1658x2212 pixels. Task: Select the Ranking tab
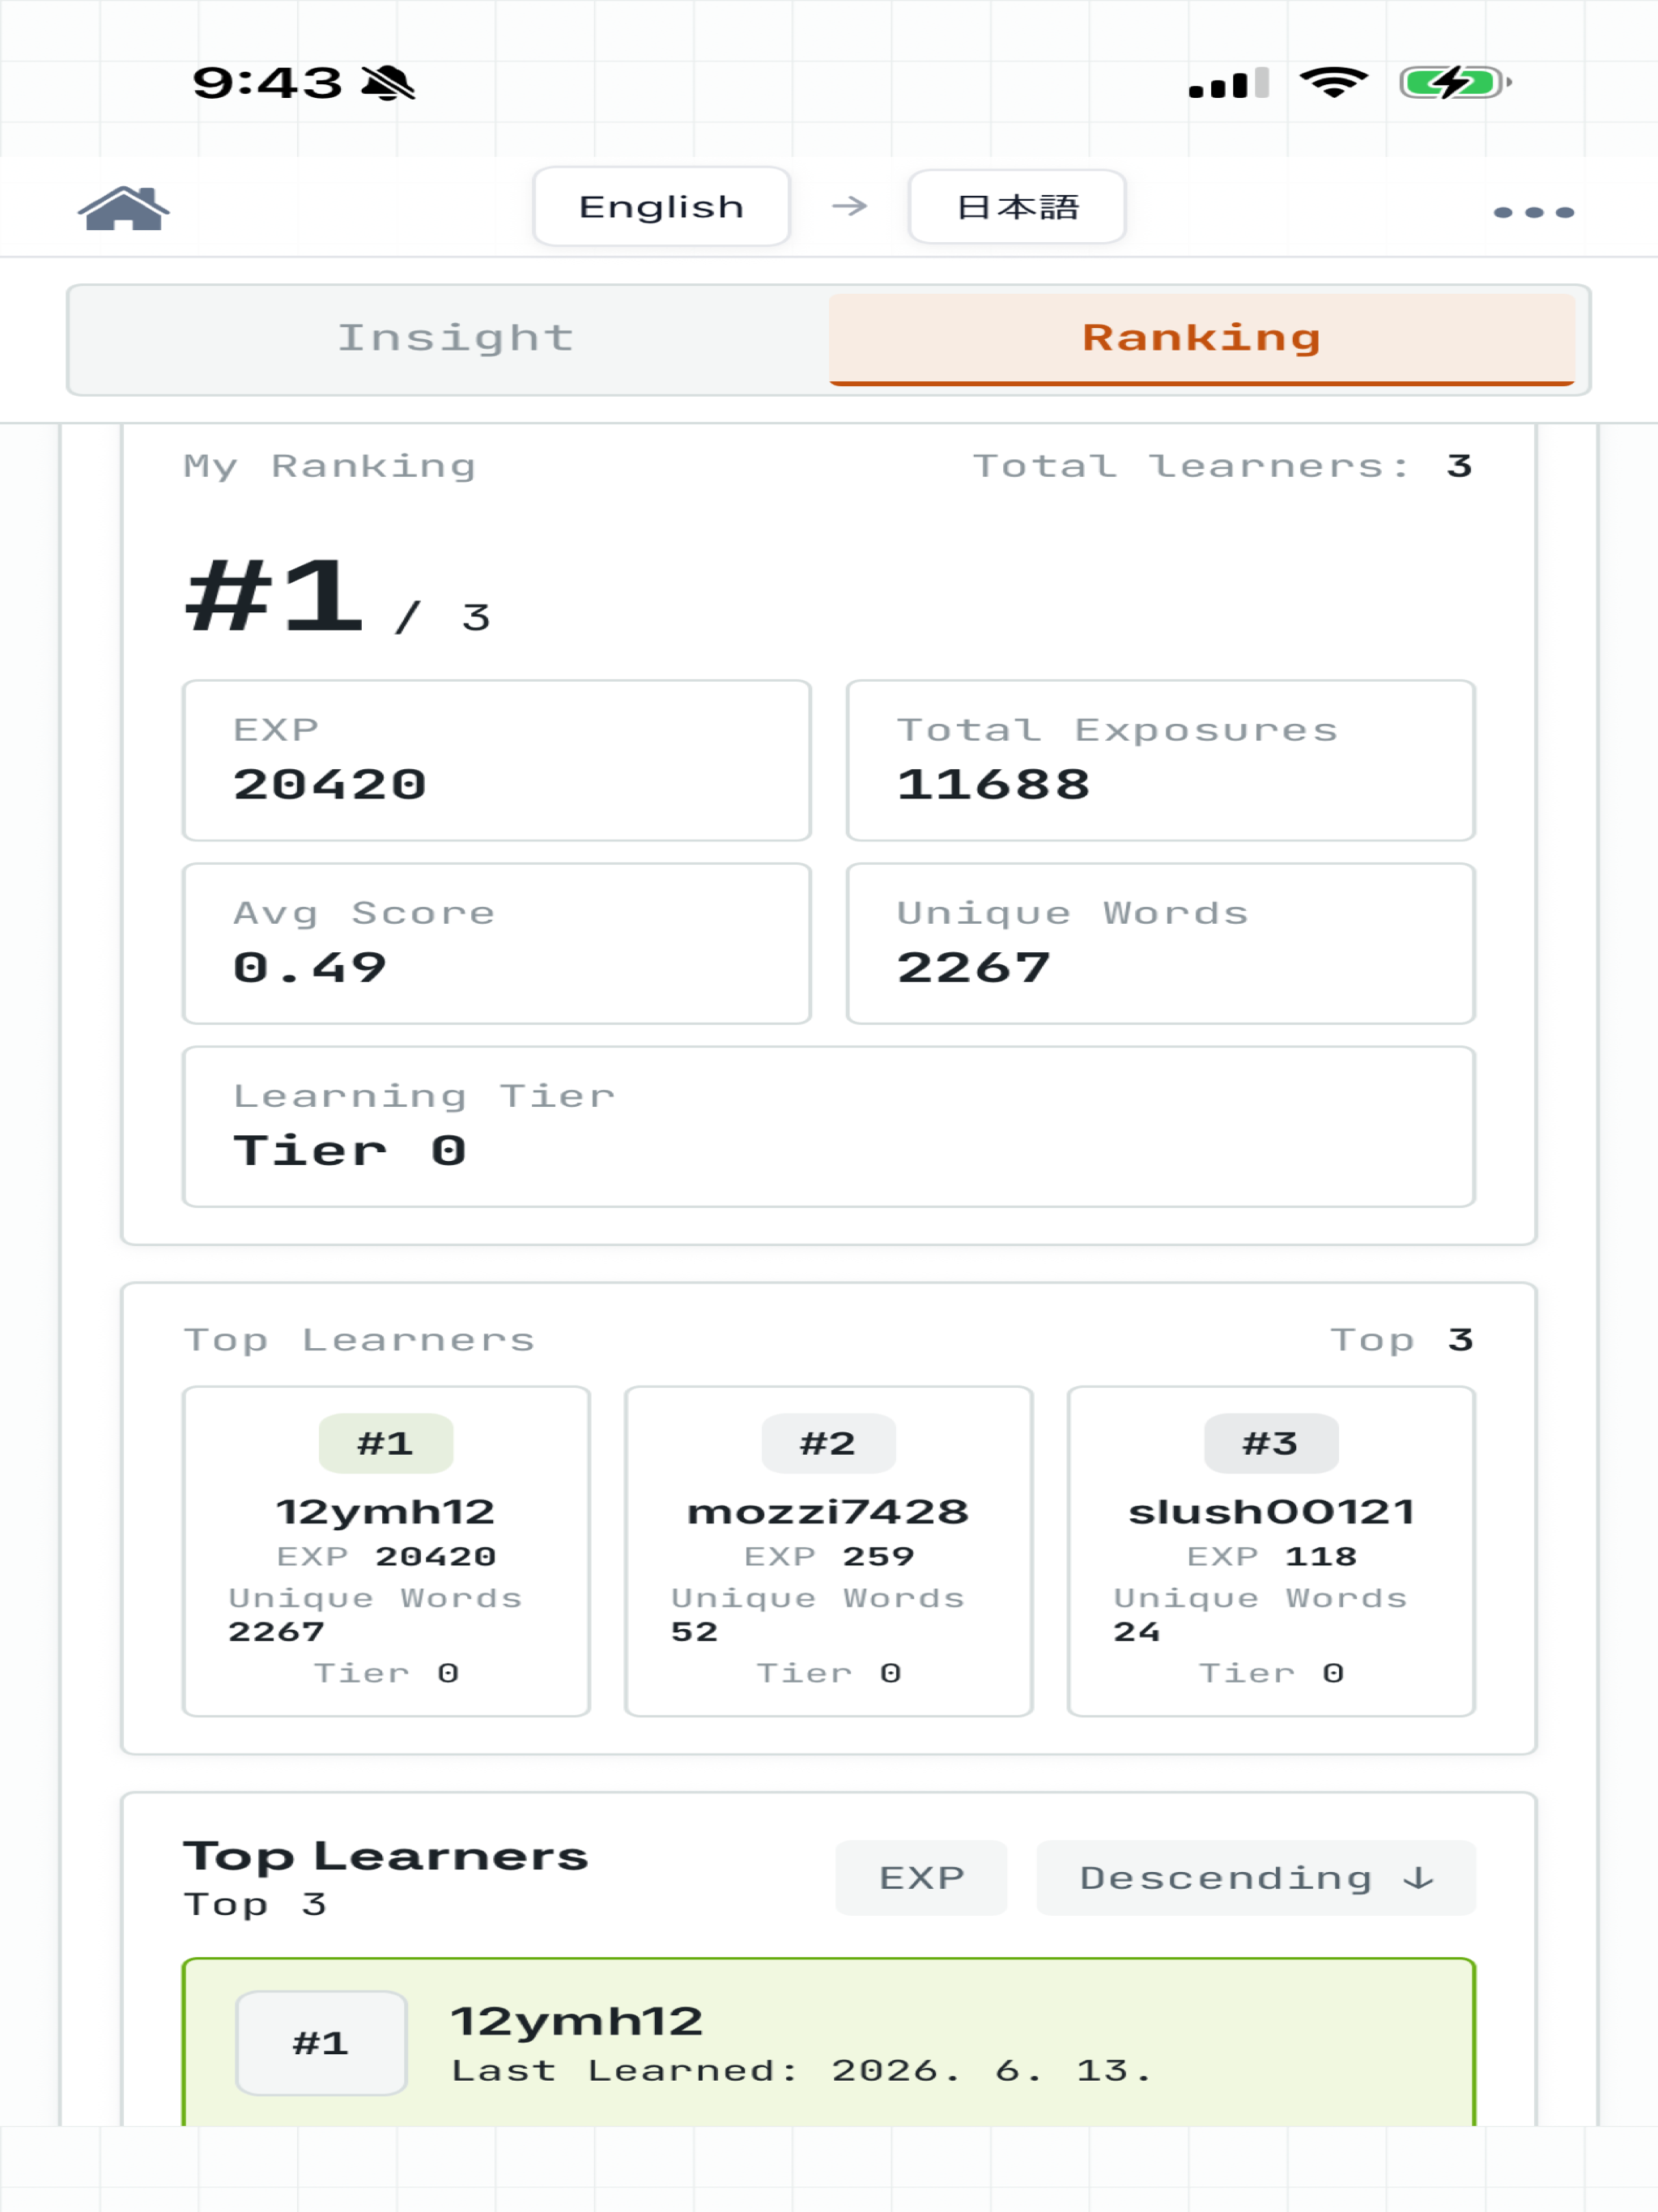(1201, 338)
